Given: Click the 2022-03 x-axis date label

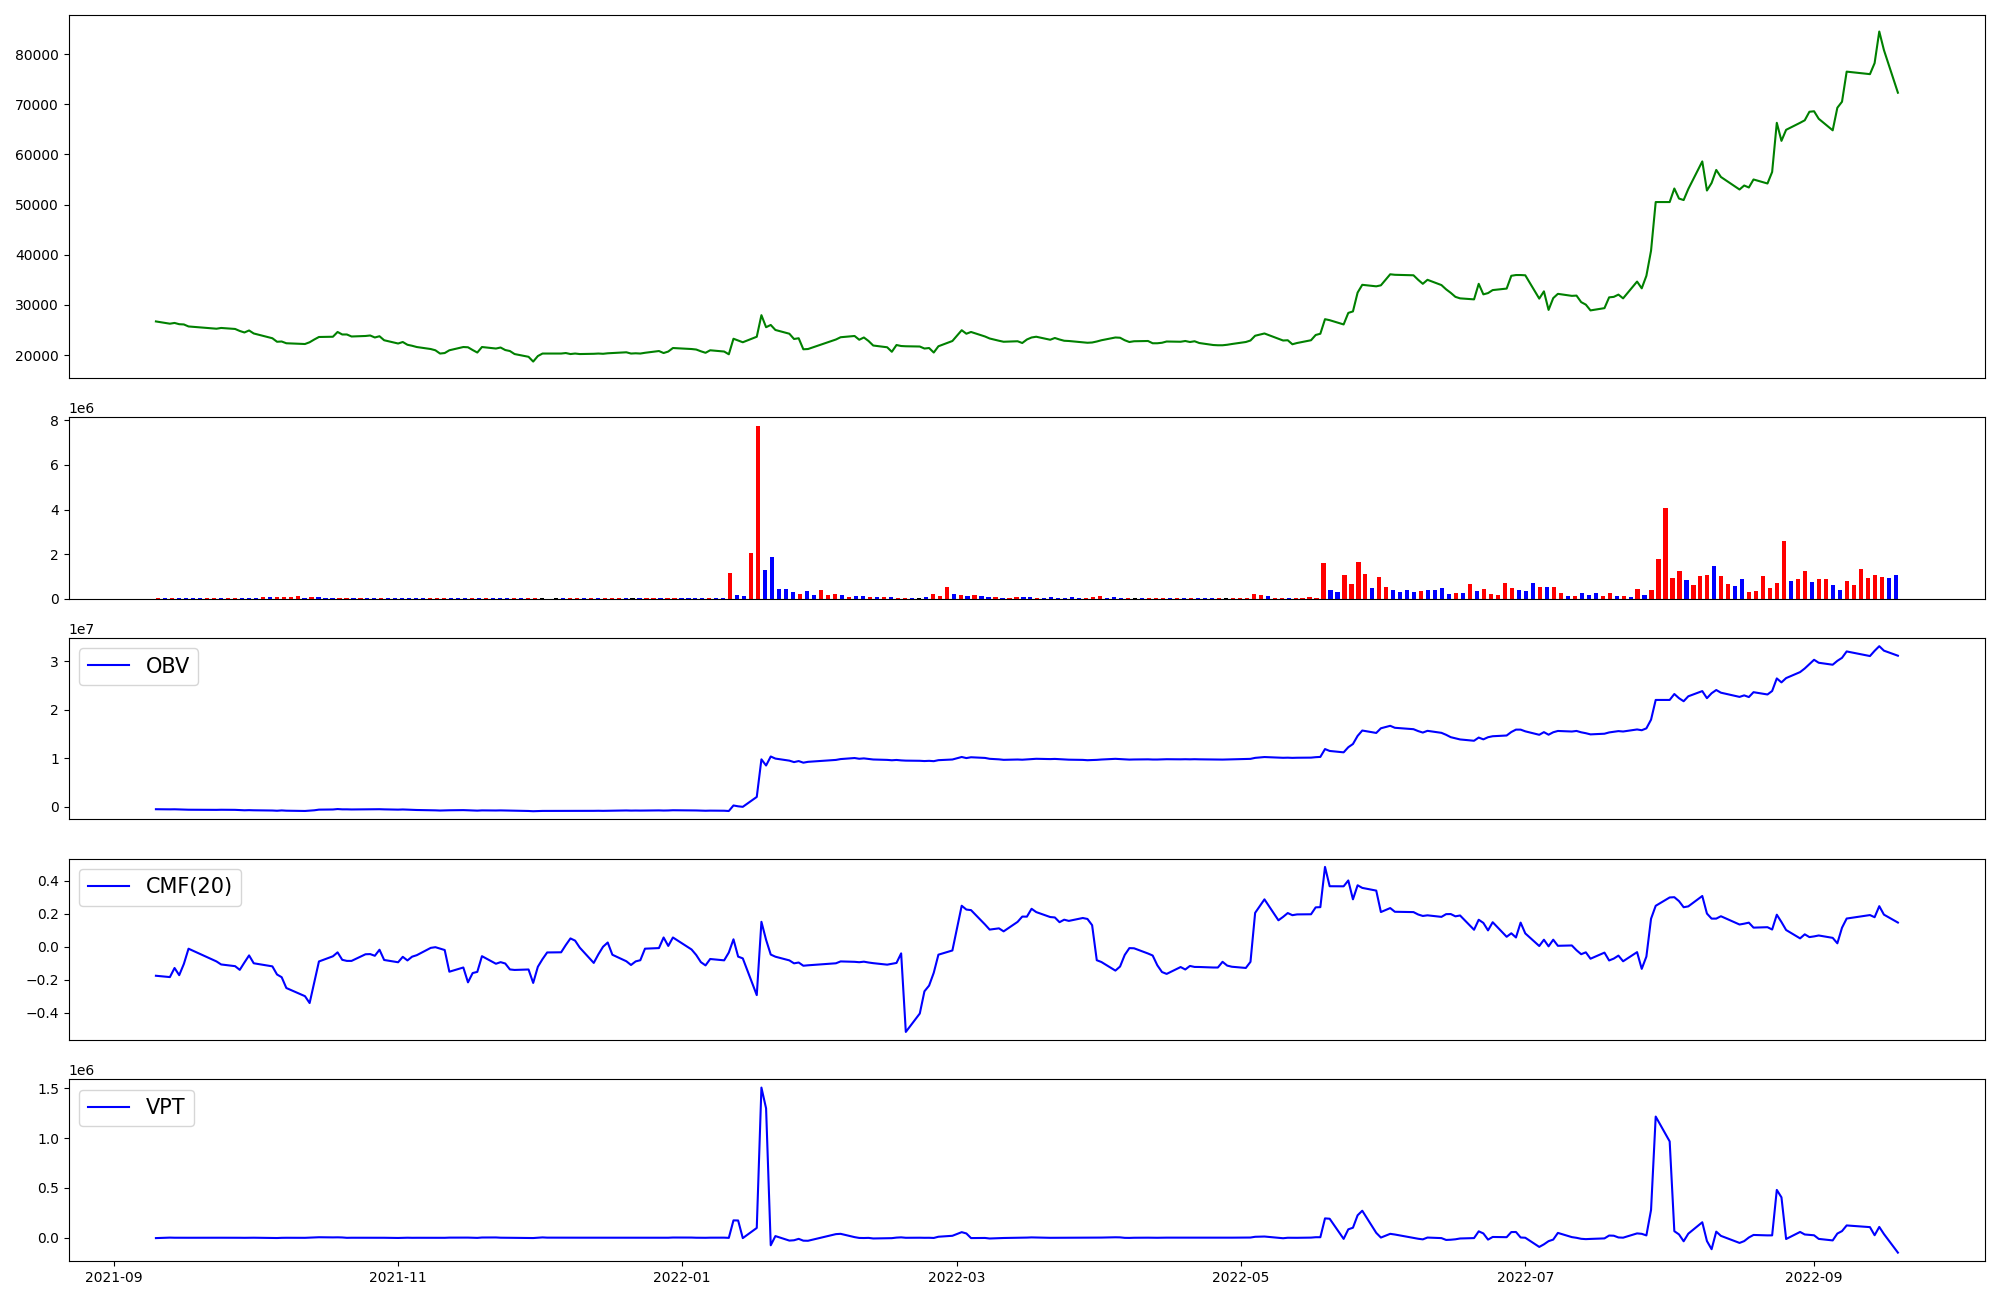Looking at the screenshot, I should [958, 1277].
